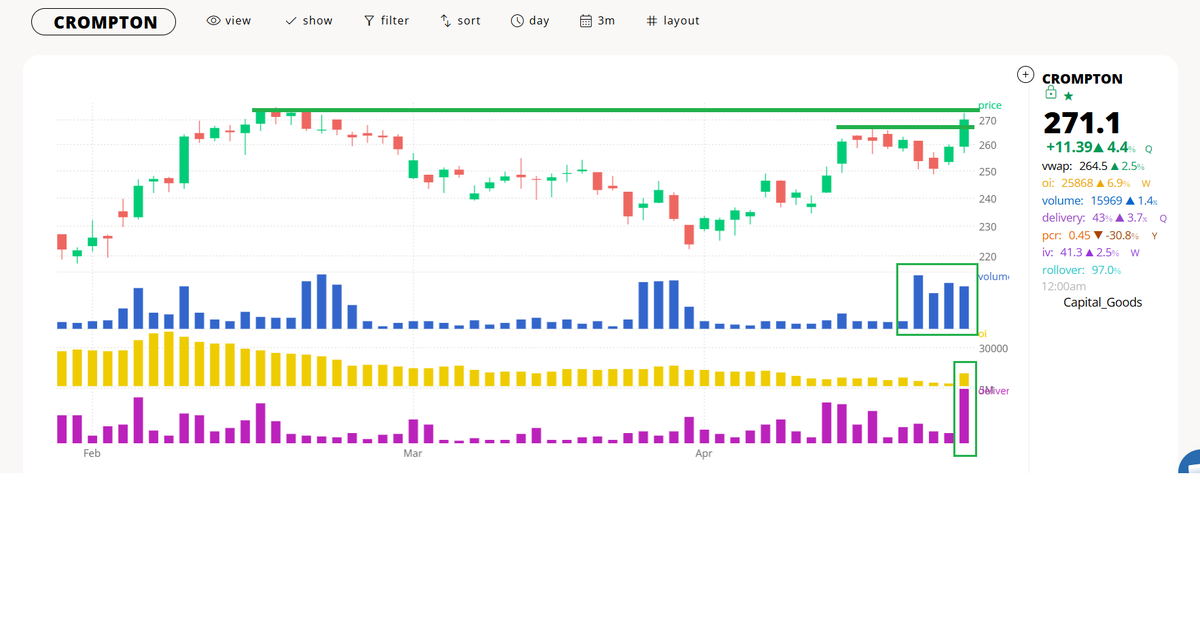This screenshot has height=618, width=1200.
Task: Click the calendar icon in the 3m control
Action: click(x=587, y=20)
